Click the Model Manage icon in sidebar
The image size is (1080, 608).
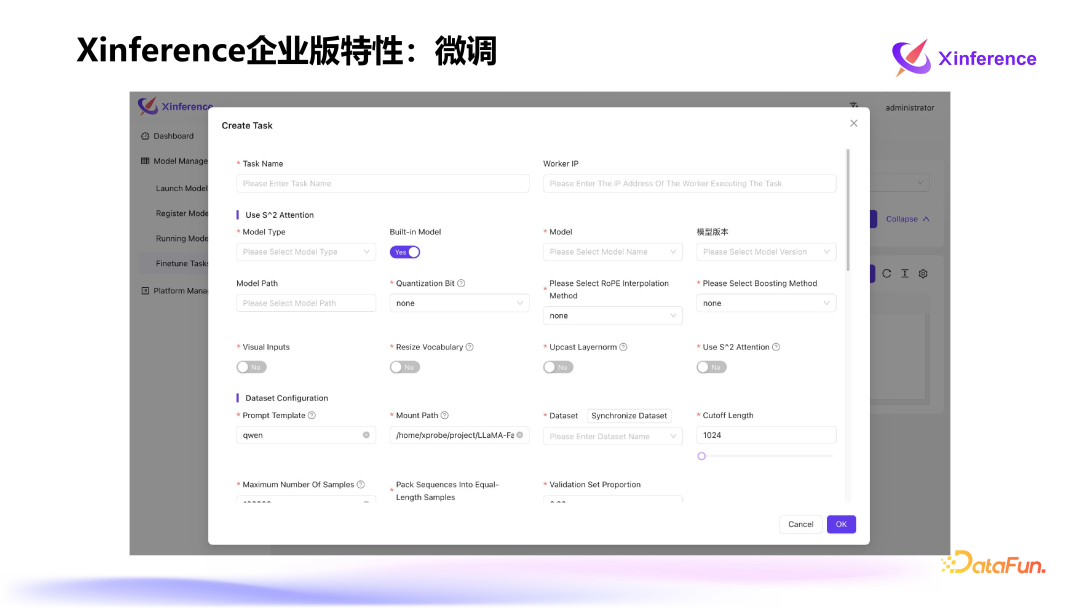[144, 161]
